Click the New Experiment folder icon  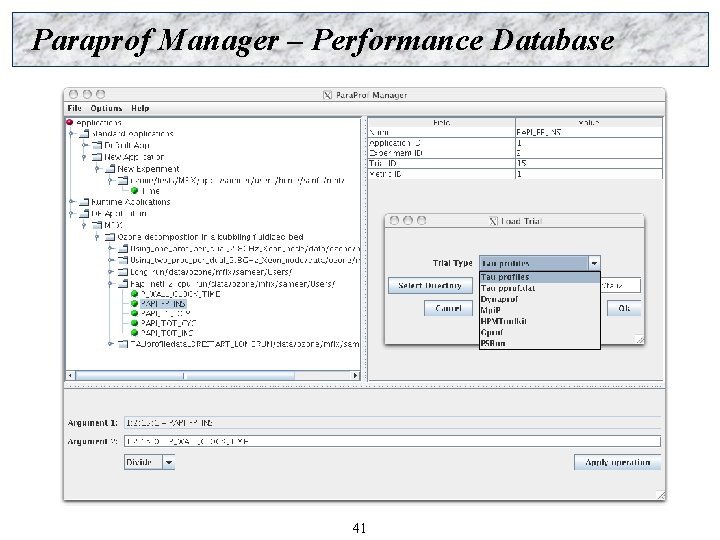[x=110, y=169]
